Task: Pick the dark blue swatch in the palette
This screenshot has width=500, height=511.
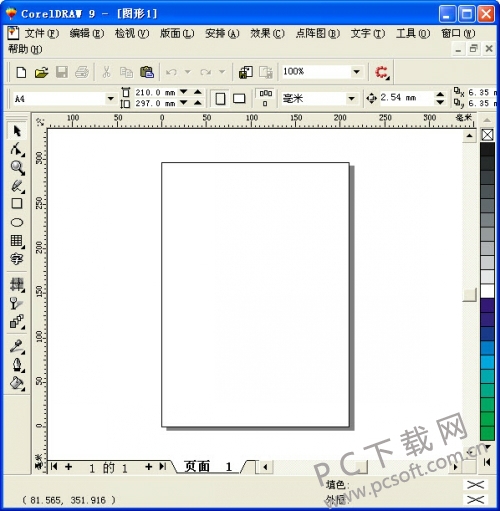Action: [x=487, y=333]
